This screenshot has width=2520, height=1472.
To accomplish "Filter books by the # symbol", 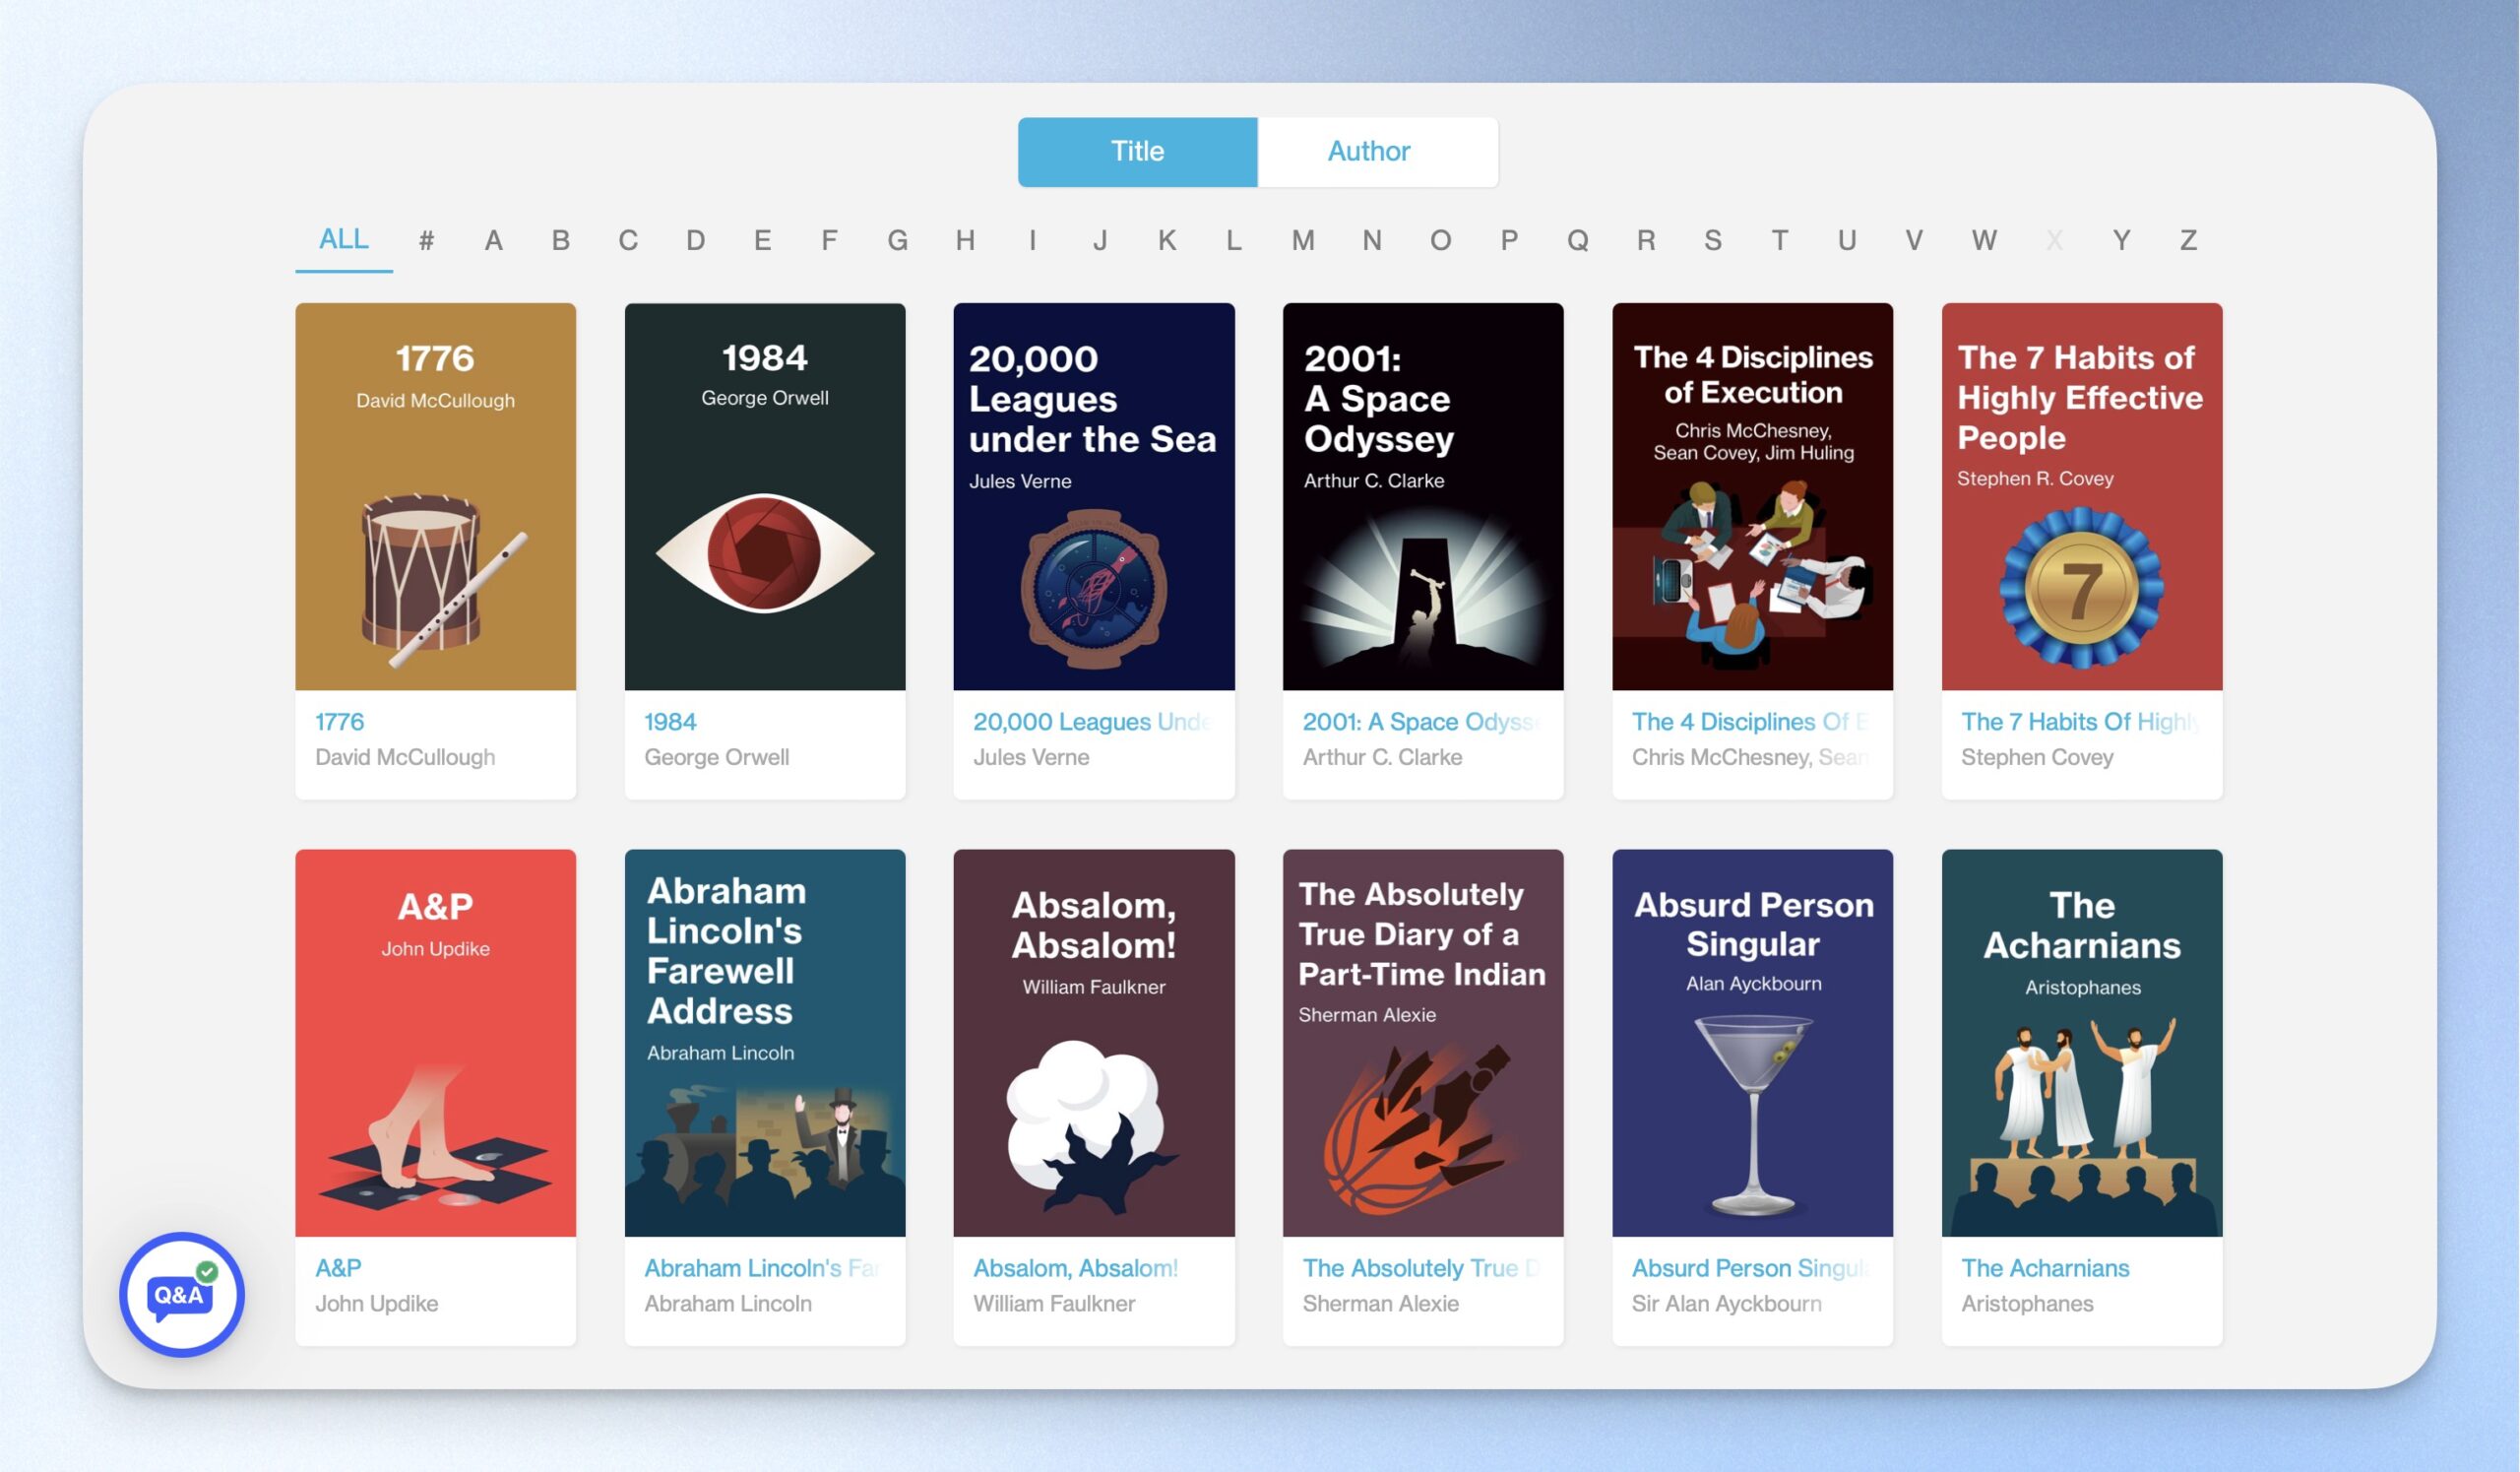I will 426,241.
